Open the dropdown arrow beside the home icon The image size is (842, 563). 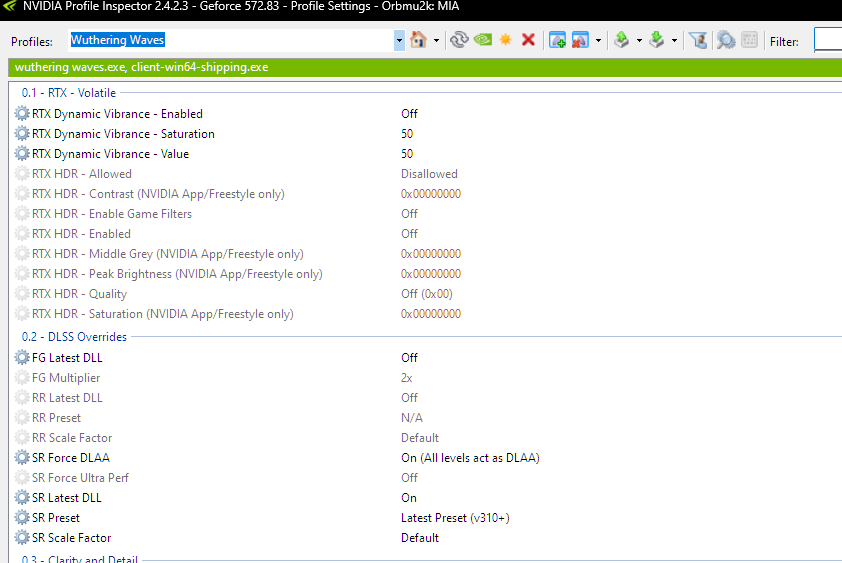click(x=436, y=40)
